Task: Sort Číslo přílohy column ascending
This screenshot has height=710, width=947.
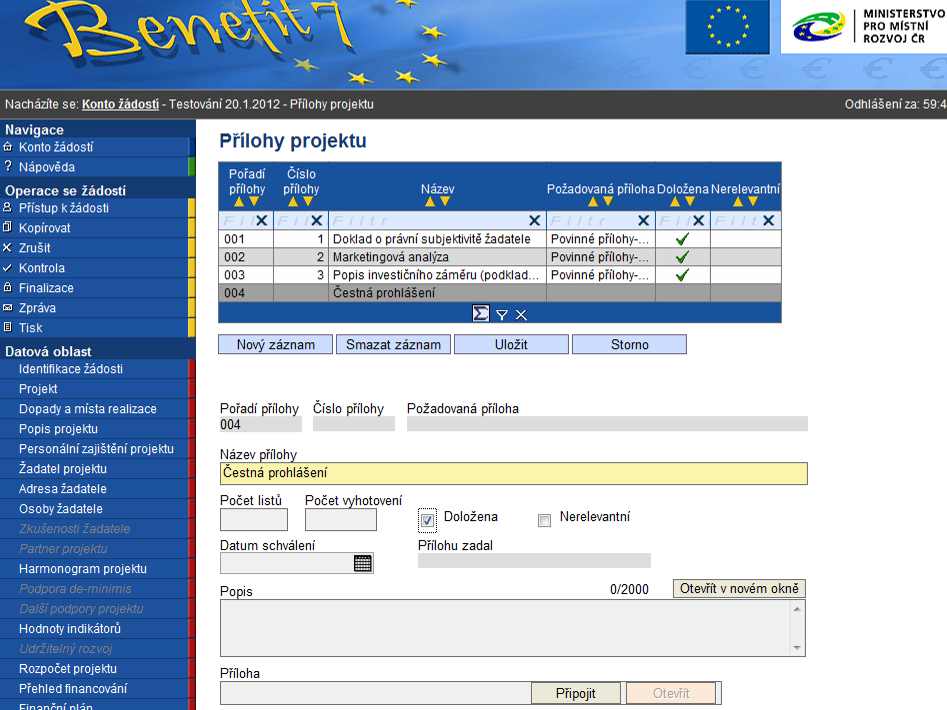Action: [293, 202]
